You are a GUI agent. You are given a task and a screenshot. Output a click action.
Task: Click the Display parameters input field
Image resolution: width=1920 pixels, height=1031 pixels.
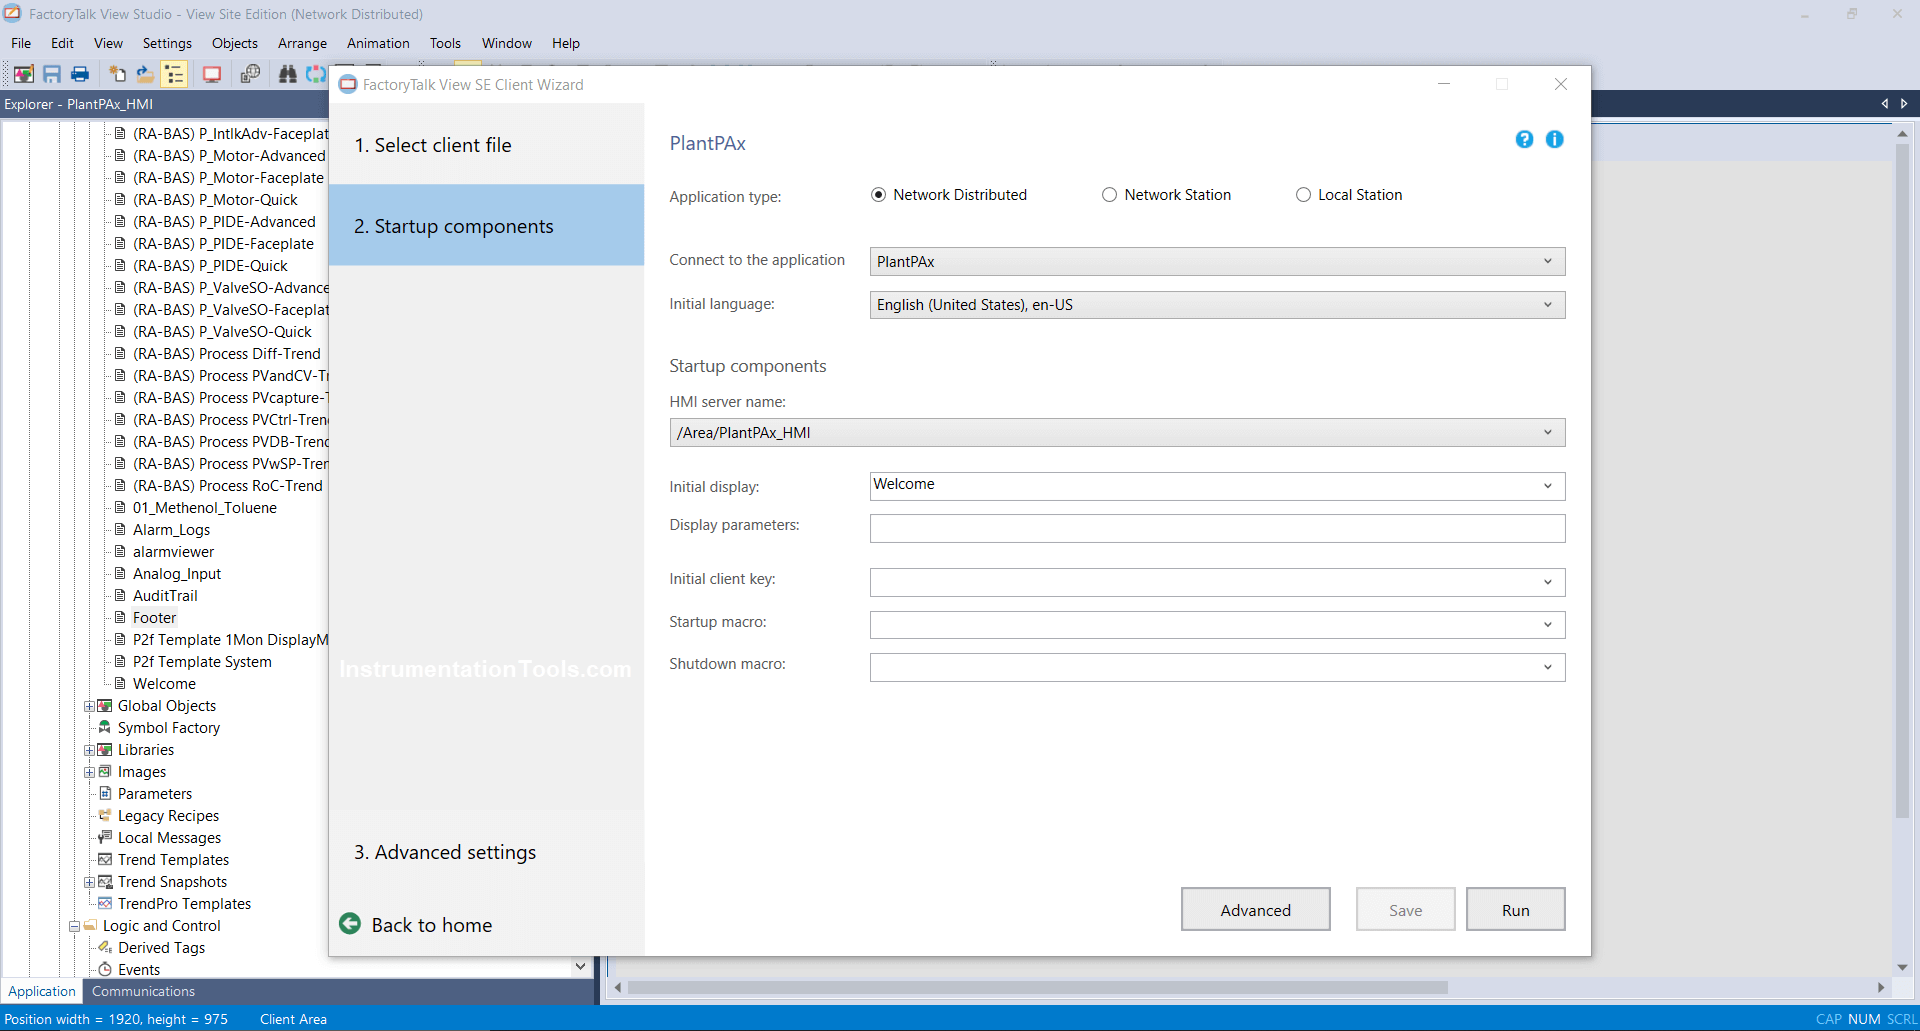pyautogui.click(x=1217, y=529)
